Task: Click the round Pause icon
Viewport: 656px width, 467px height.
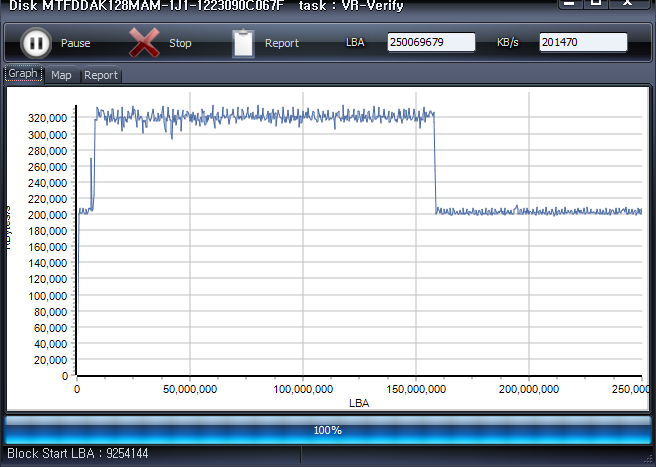Action: 36,43
